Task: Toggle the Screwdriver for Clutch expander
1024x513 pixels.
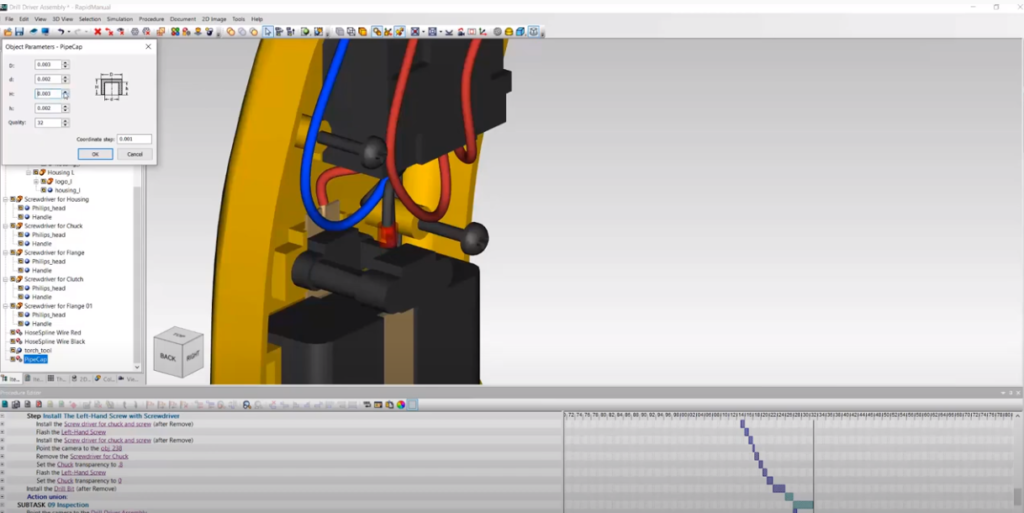Action: coord(5,279)
